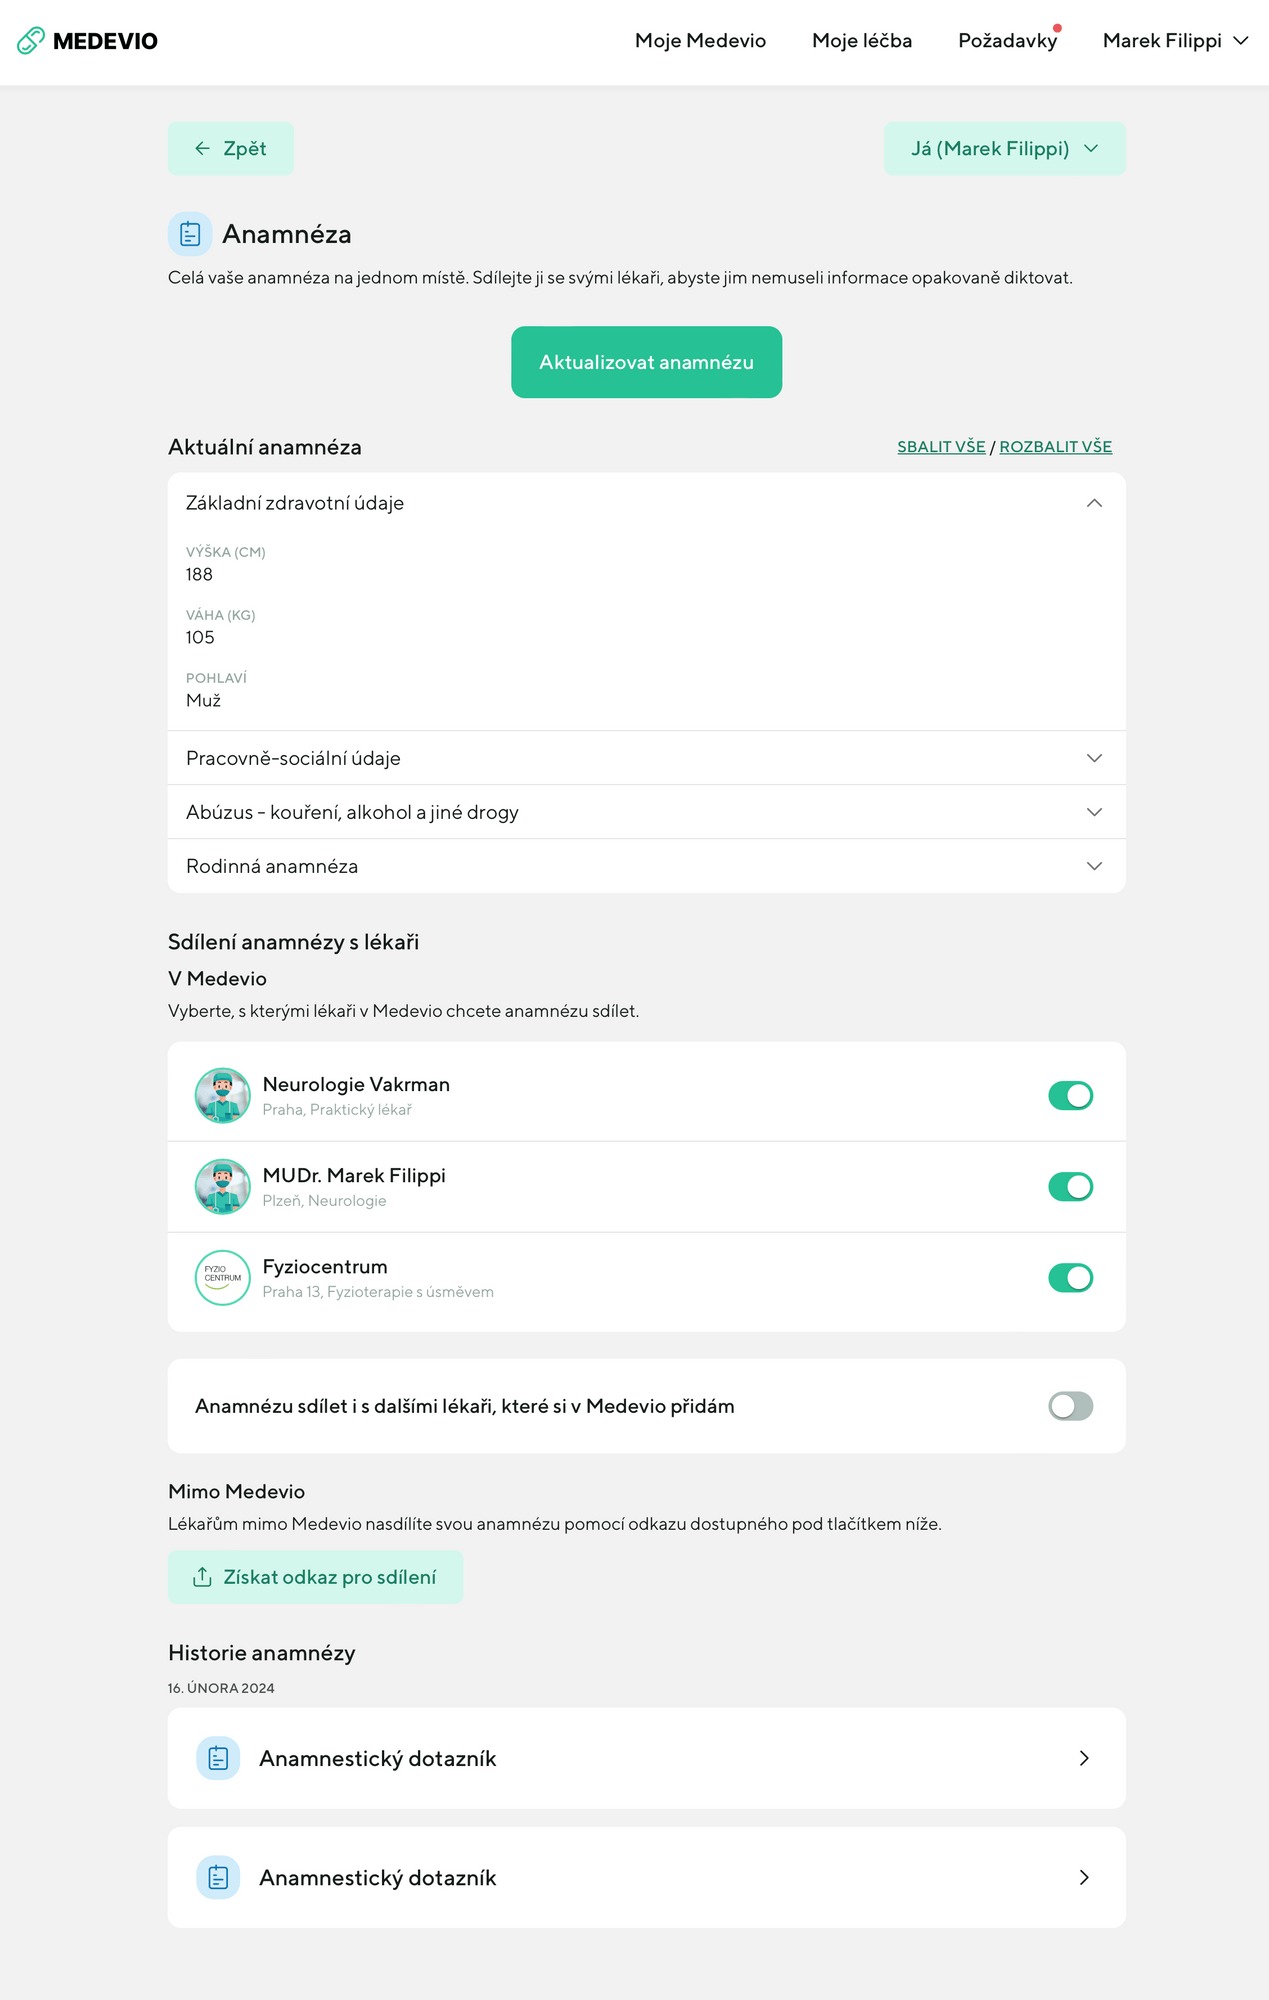This screenshot has height=2000, width=1269.
Task: Enable sharing with additional future doctors
Action: tap(1070, 1406)
